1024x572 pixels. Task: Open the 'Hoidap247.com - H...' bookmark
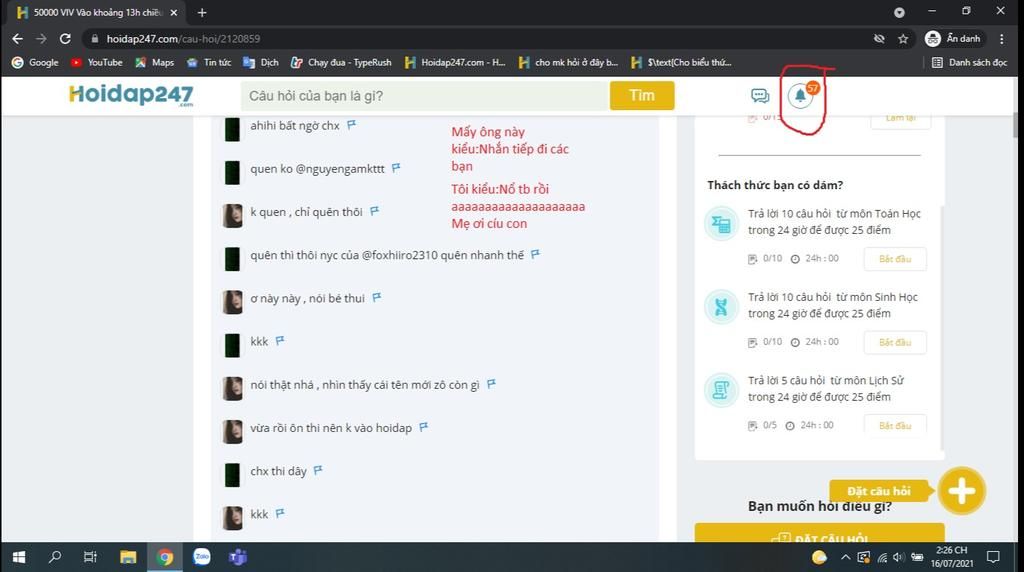coord(455,62)
